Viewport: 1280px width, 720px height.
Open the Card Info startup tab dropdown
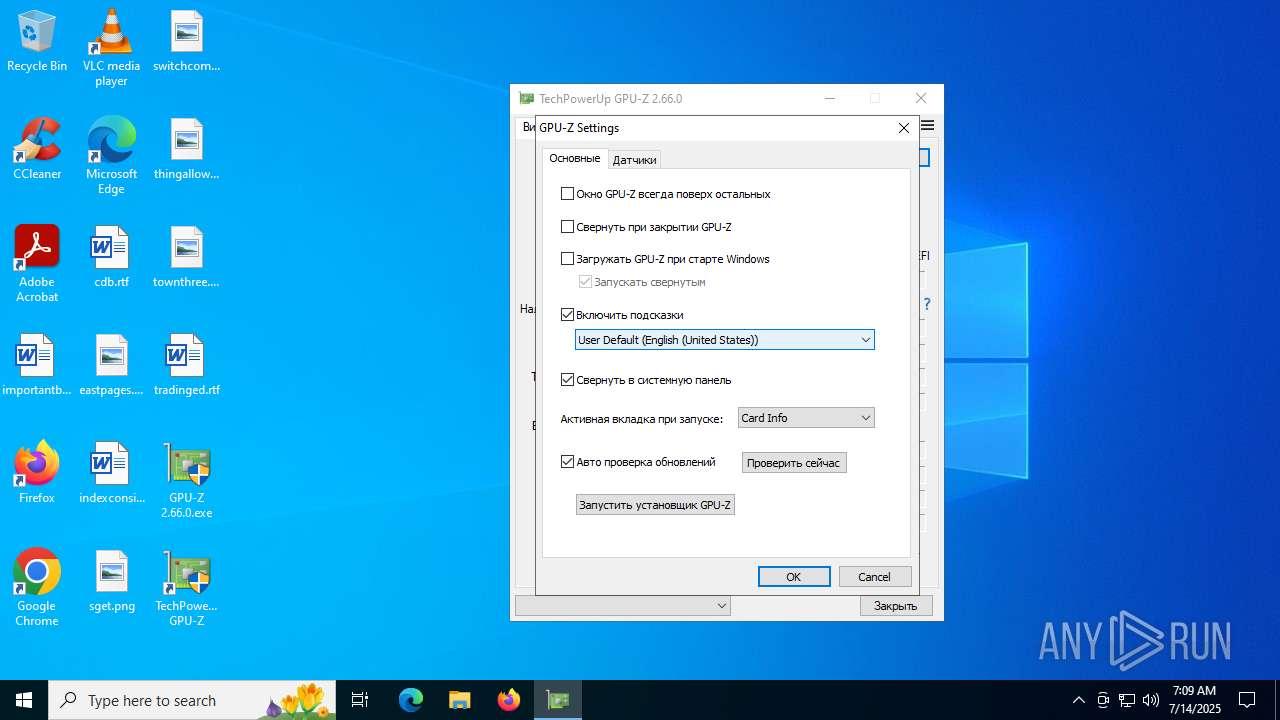[x=806, y=418]
